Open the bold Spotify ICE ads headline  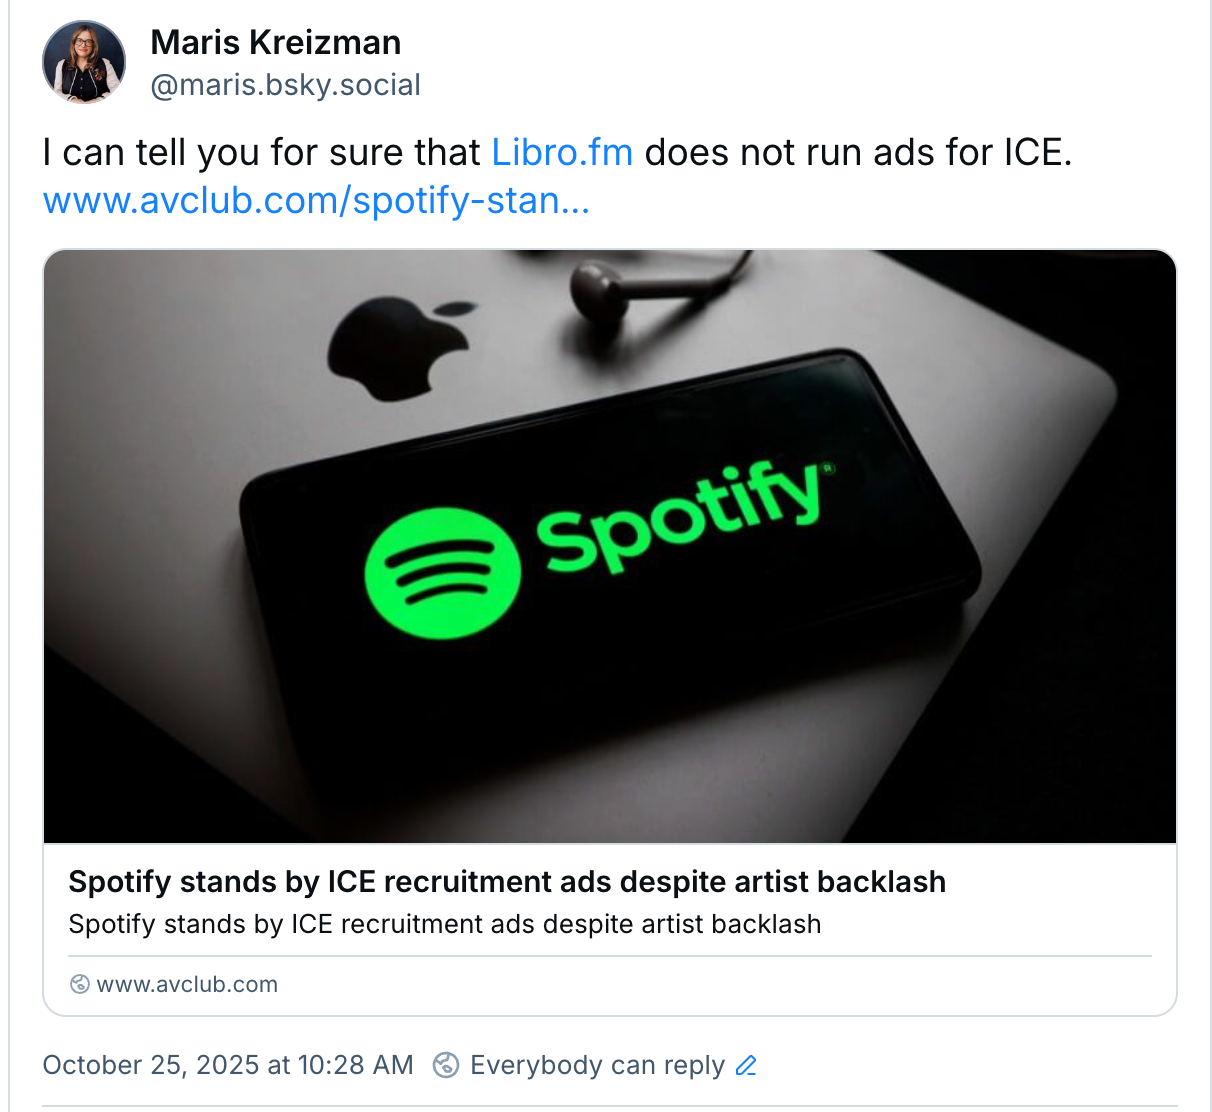pos(507,882)
